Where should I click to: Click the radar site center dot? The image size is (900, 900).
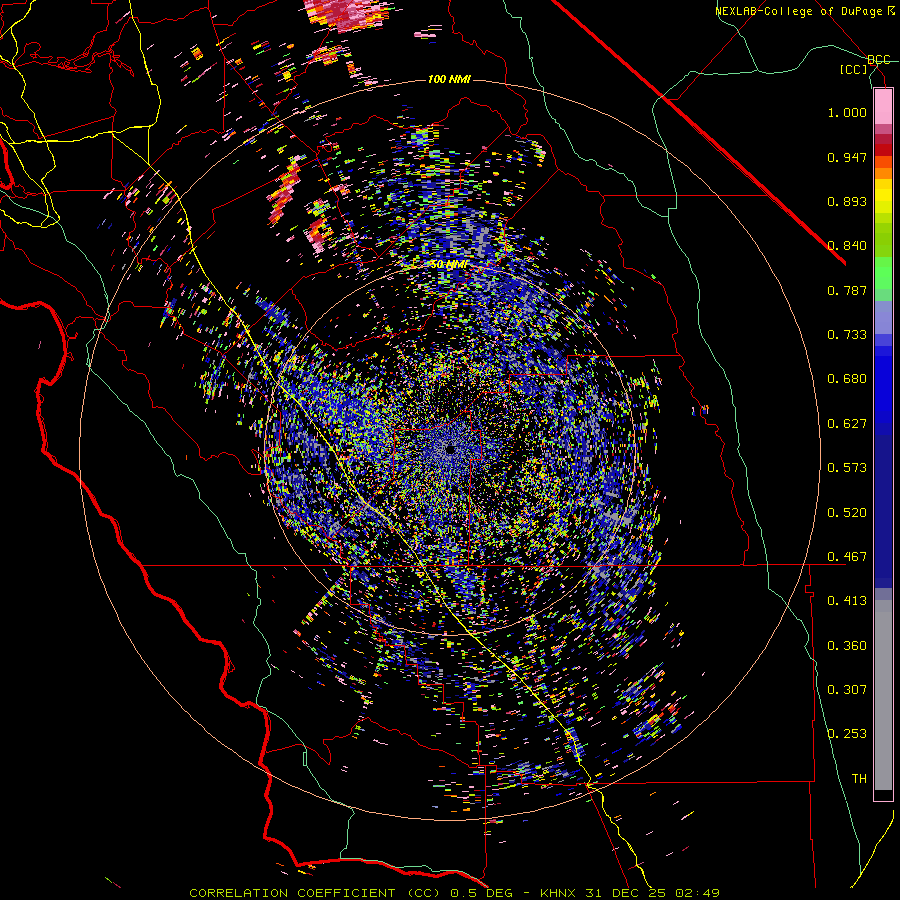450,449
